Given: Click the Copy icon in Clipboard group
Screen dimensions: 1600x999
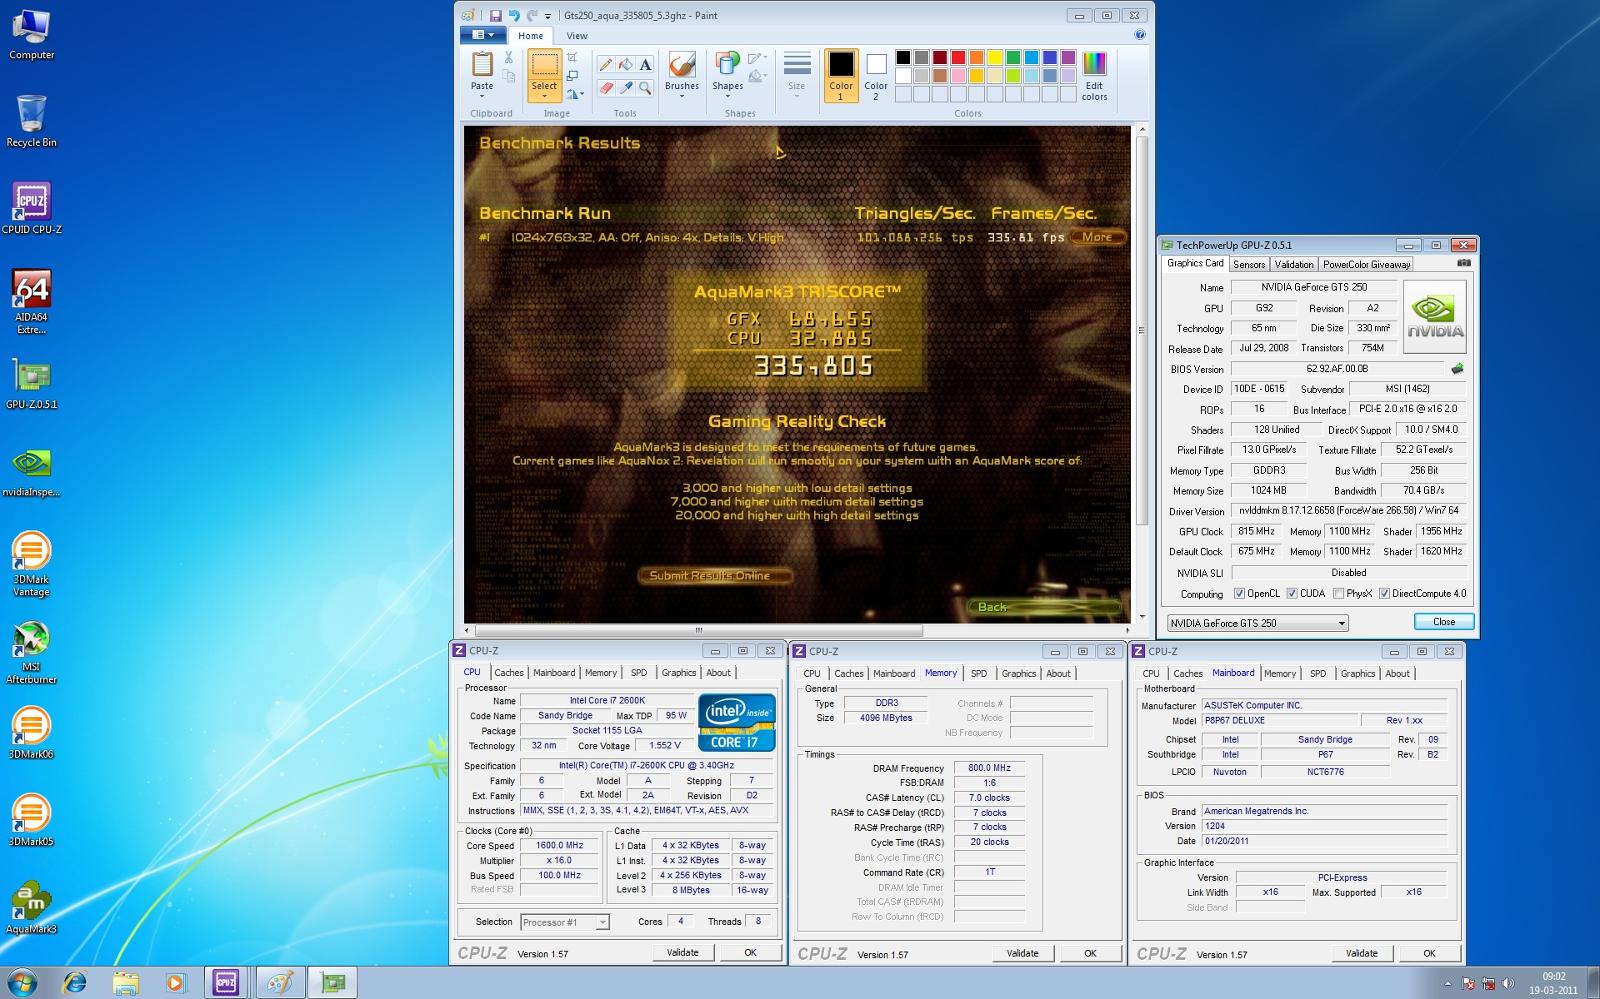Looking at the screenshot, I should click(508, 77).
